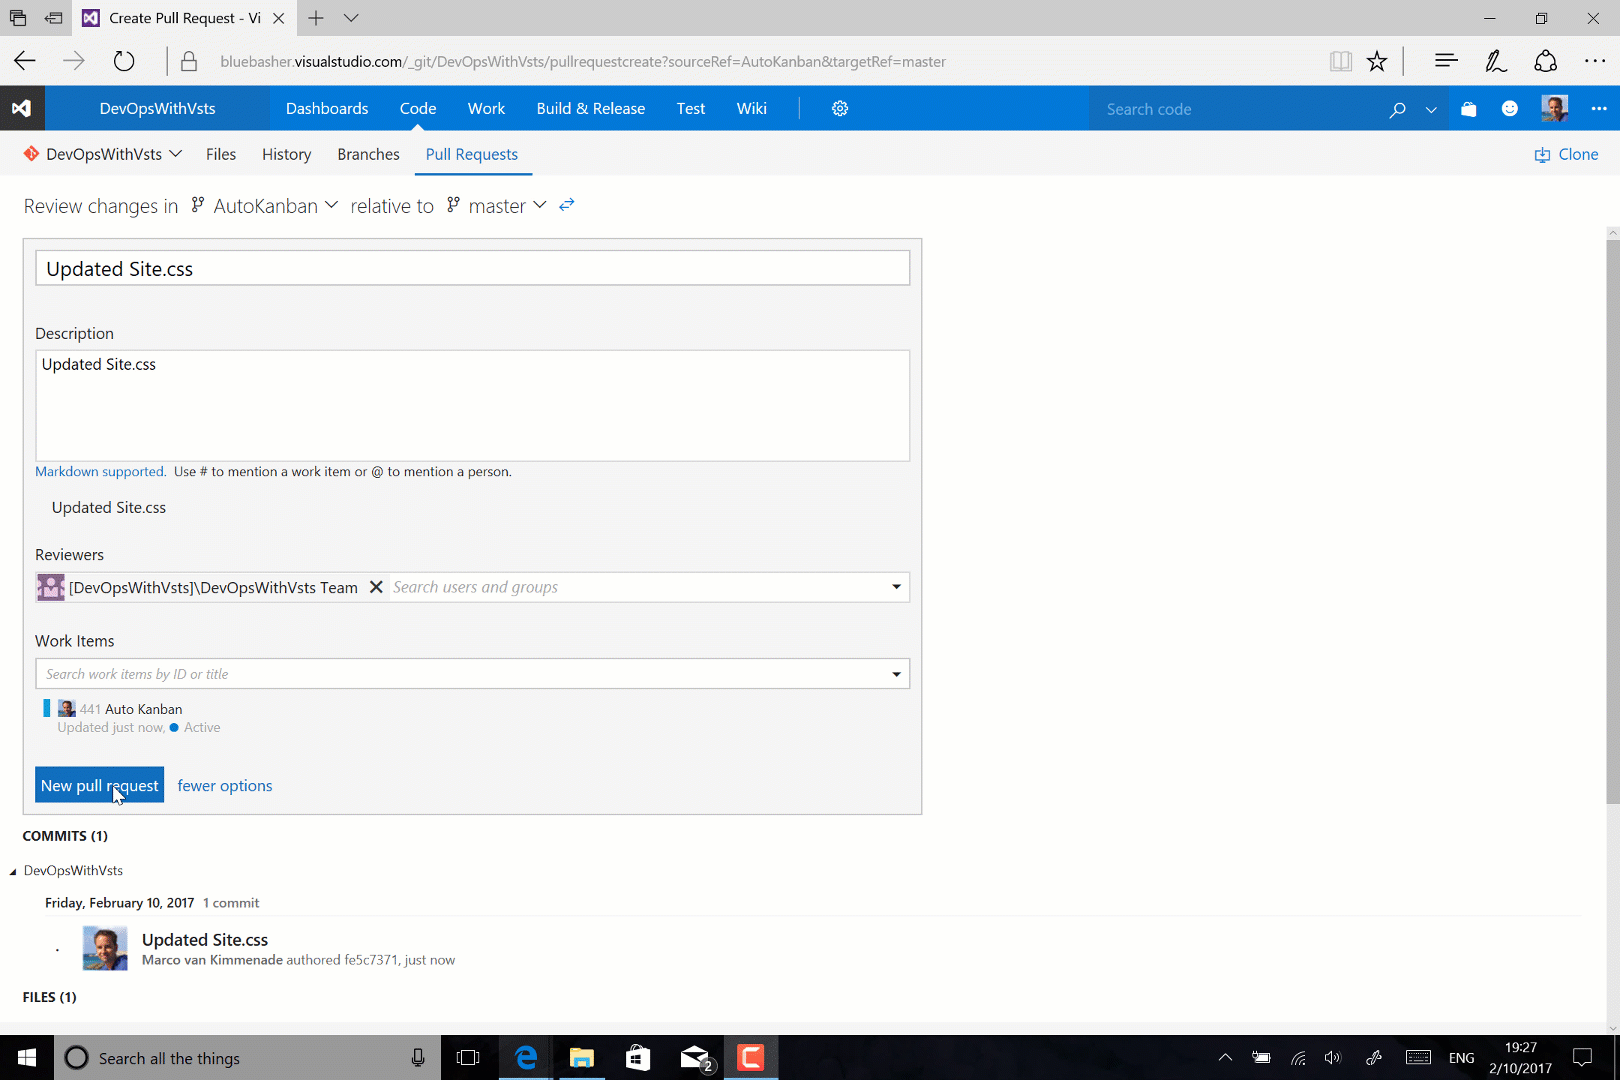Viewport: 1620px width, 1080px height.
Task: Open the more actions ellipsis in the blue nav bar
Action: coord(1599,109)
